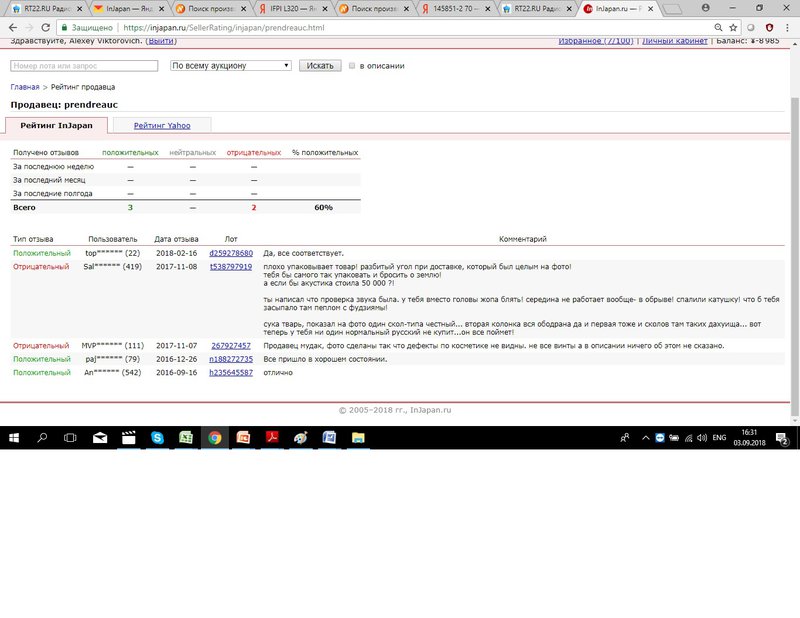The image size is (800, 618).
Task: Focus the lot number search field
Action: click(x=84, y=66)
